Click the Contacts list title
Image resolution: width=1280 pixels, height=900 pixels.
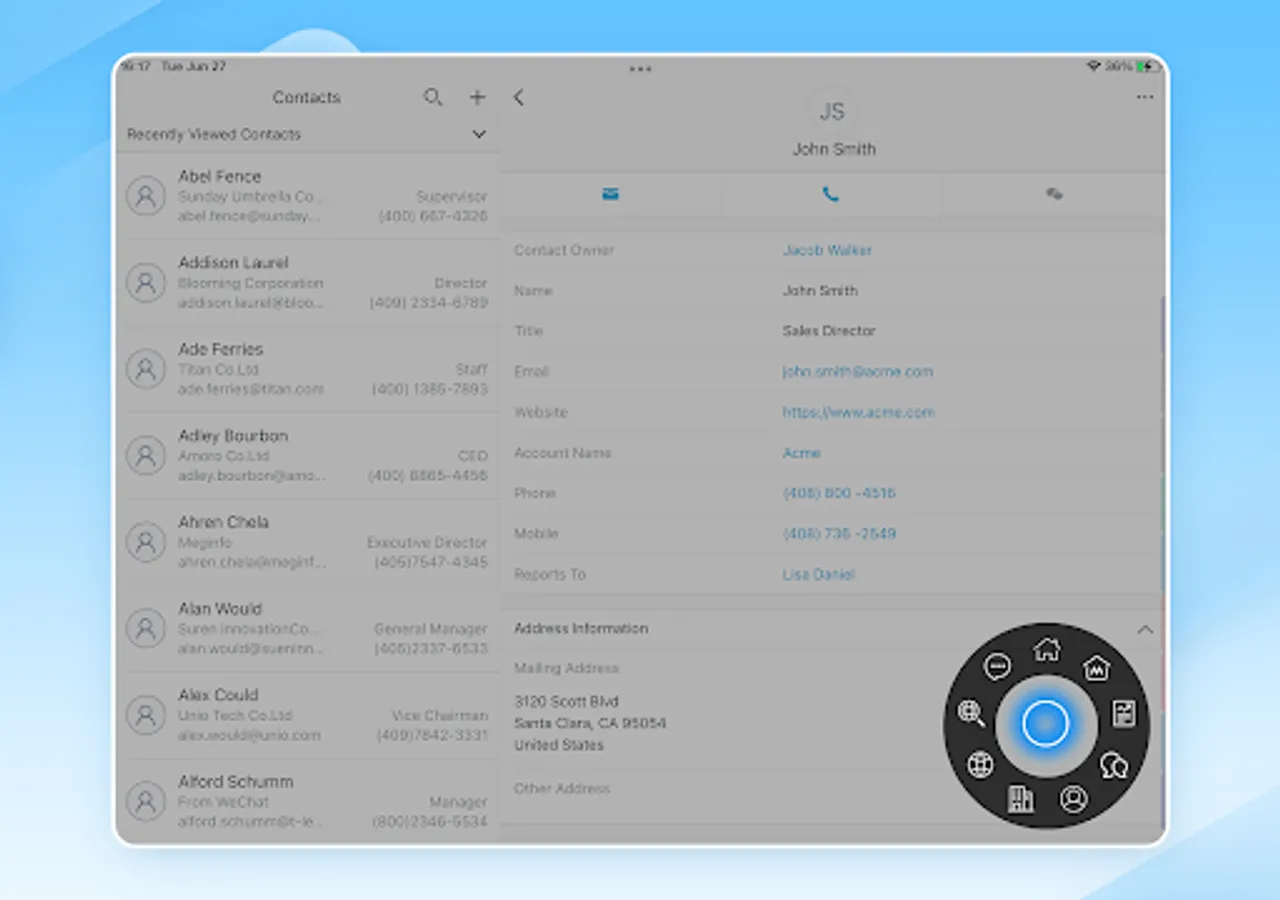(307, 97)
